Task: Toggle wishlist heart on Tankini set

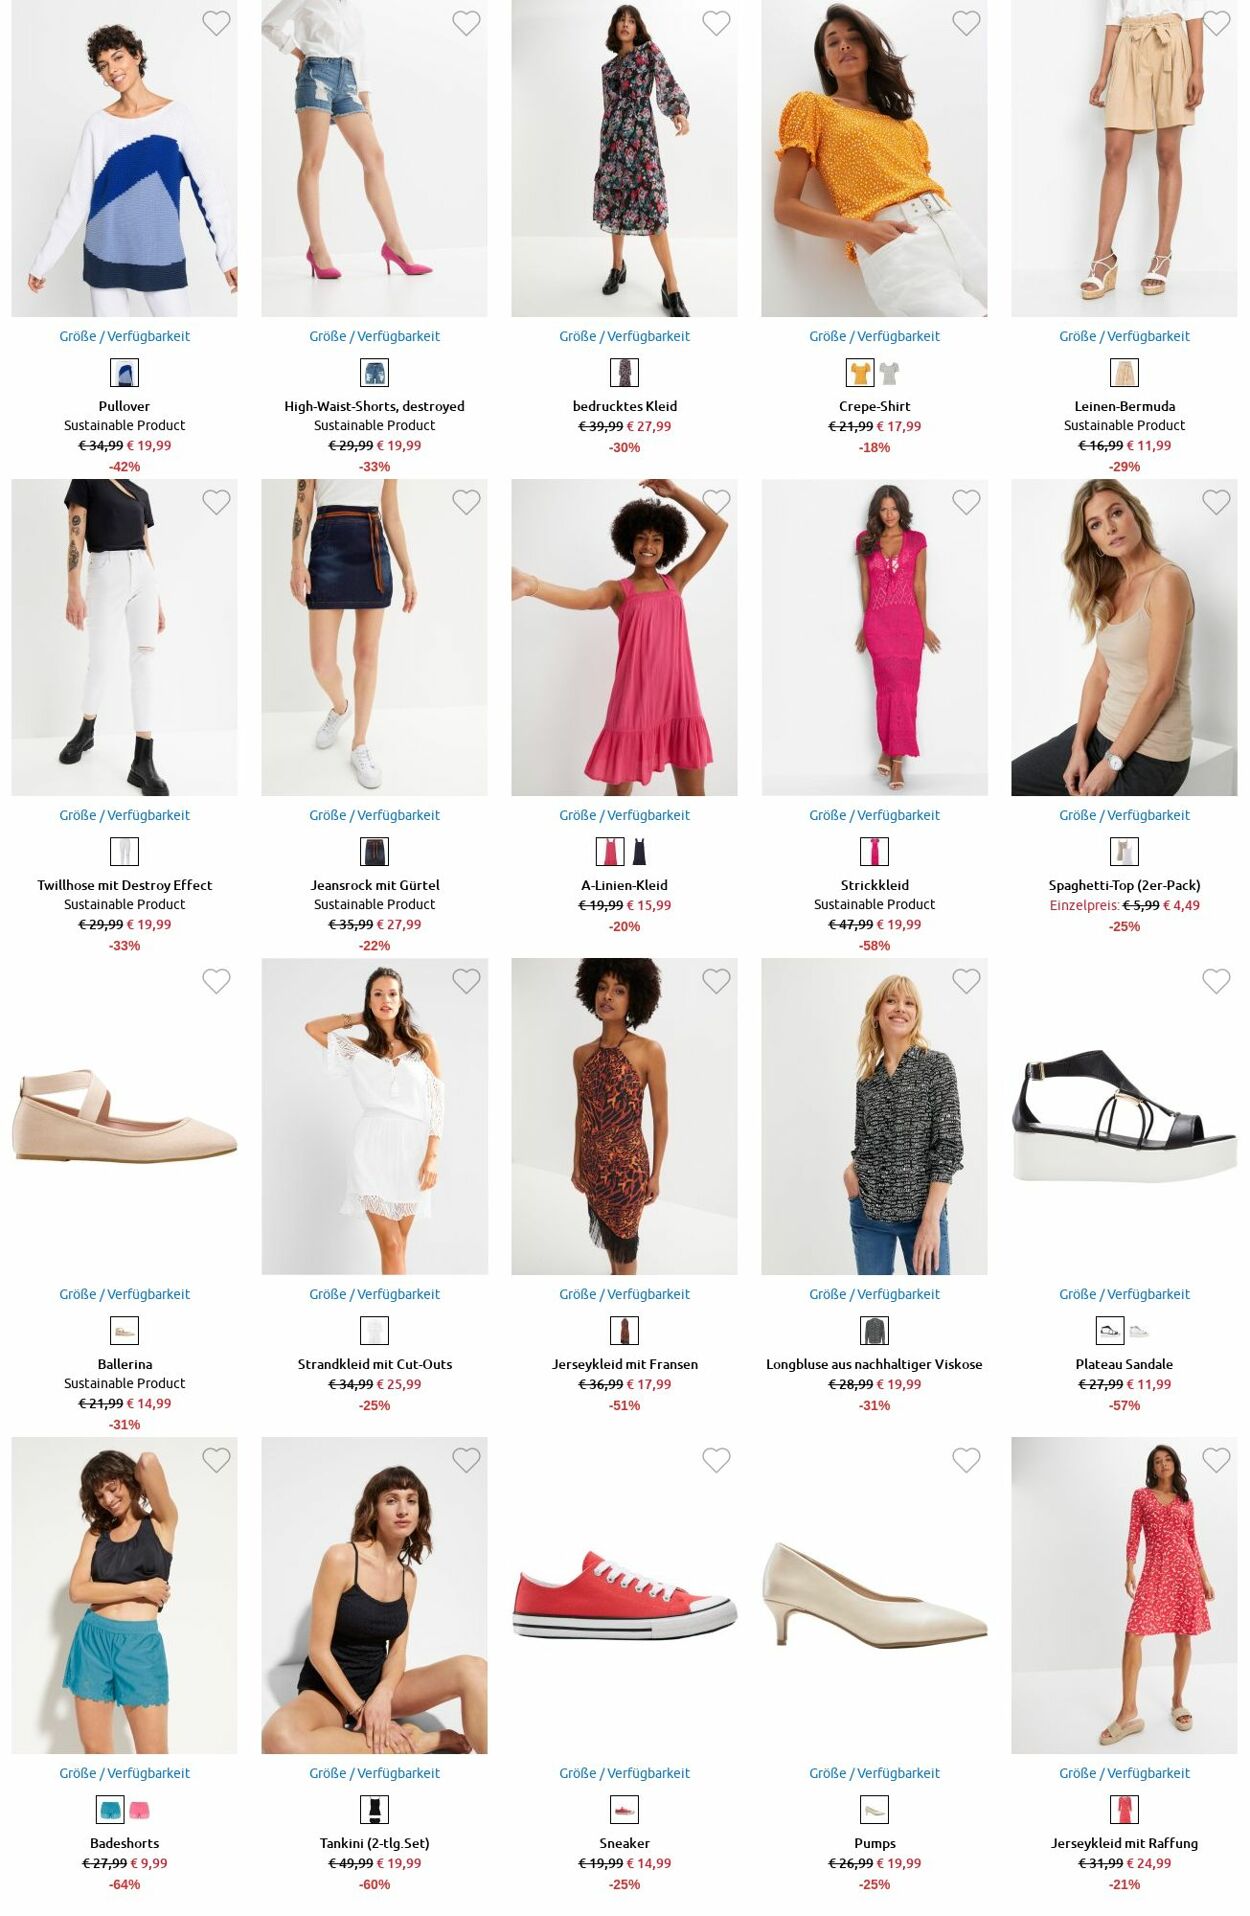Action: pos(466,1460)
